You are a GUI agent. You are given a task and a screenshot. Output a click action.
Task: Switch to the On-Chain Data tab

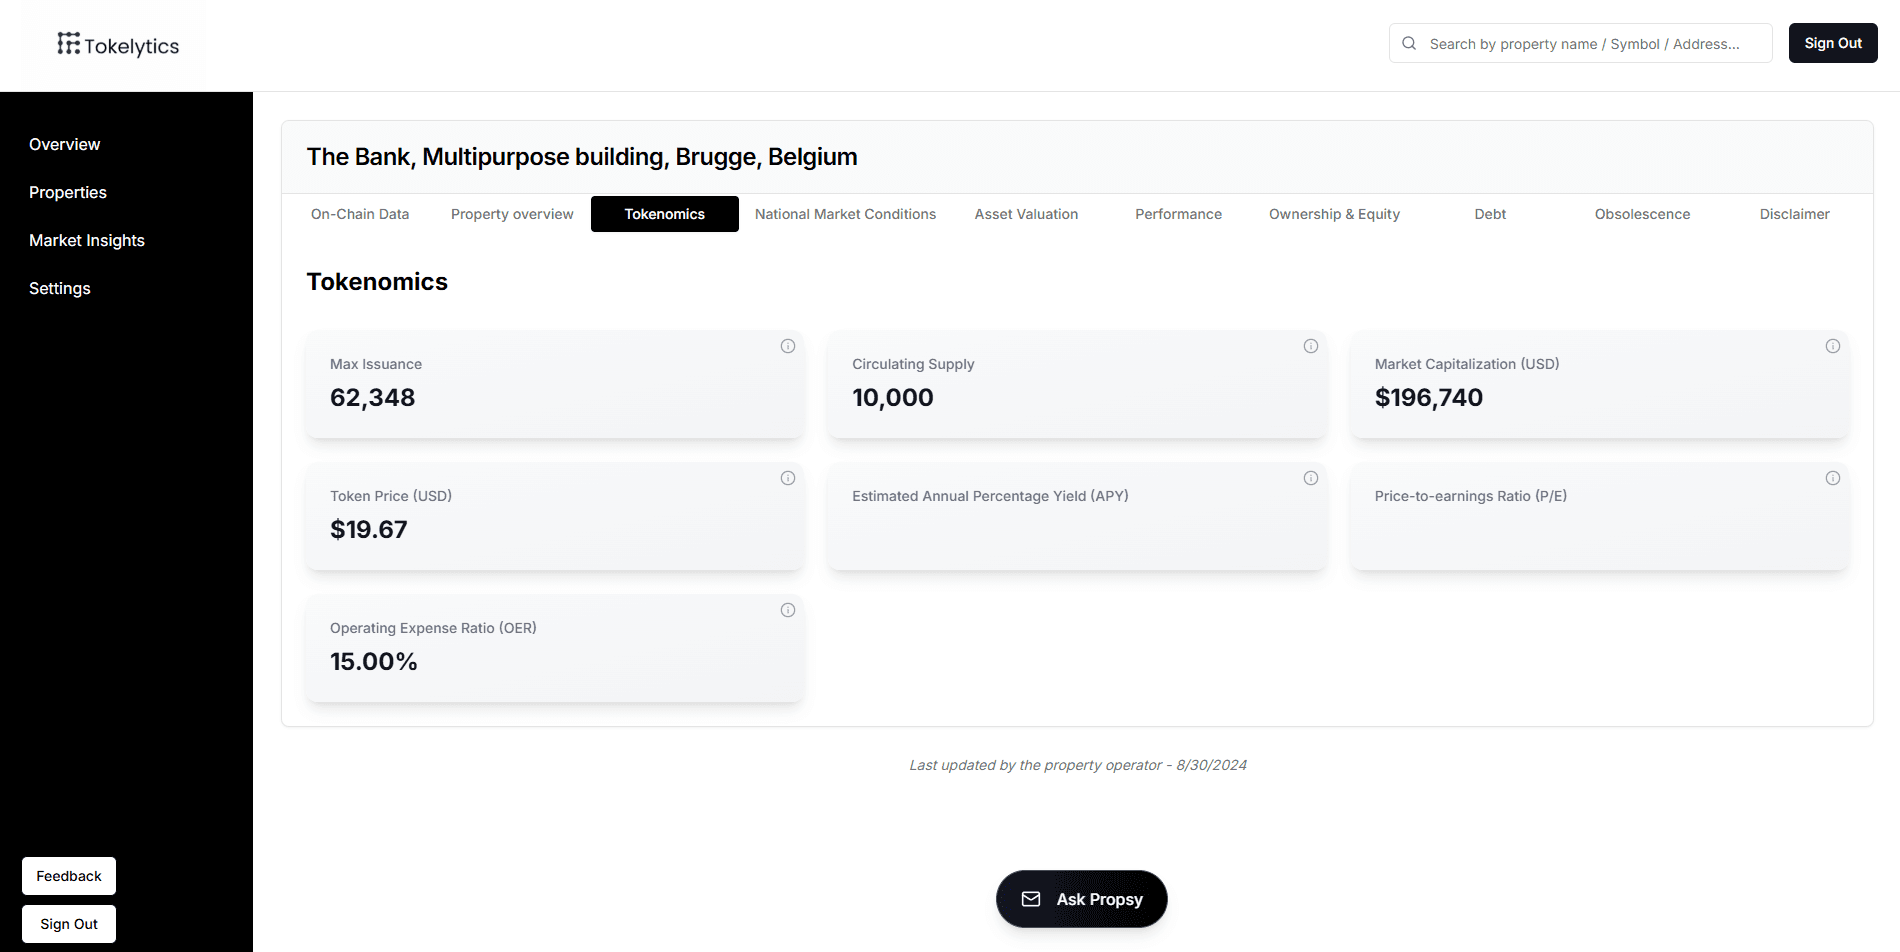360,214
